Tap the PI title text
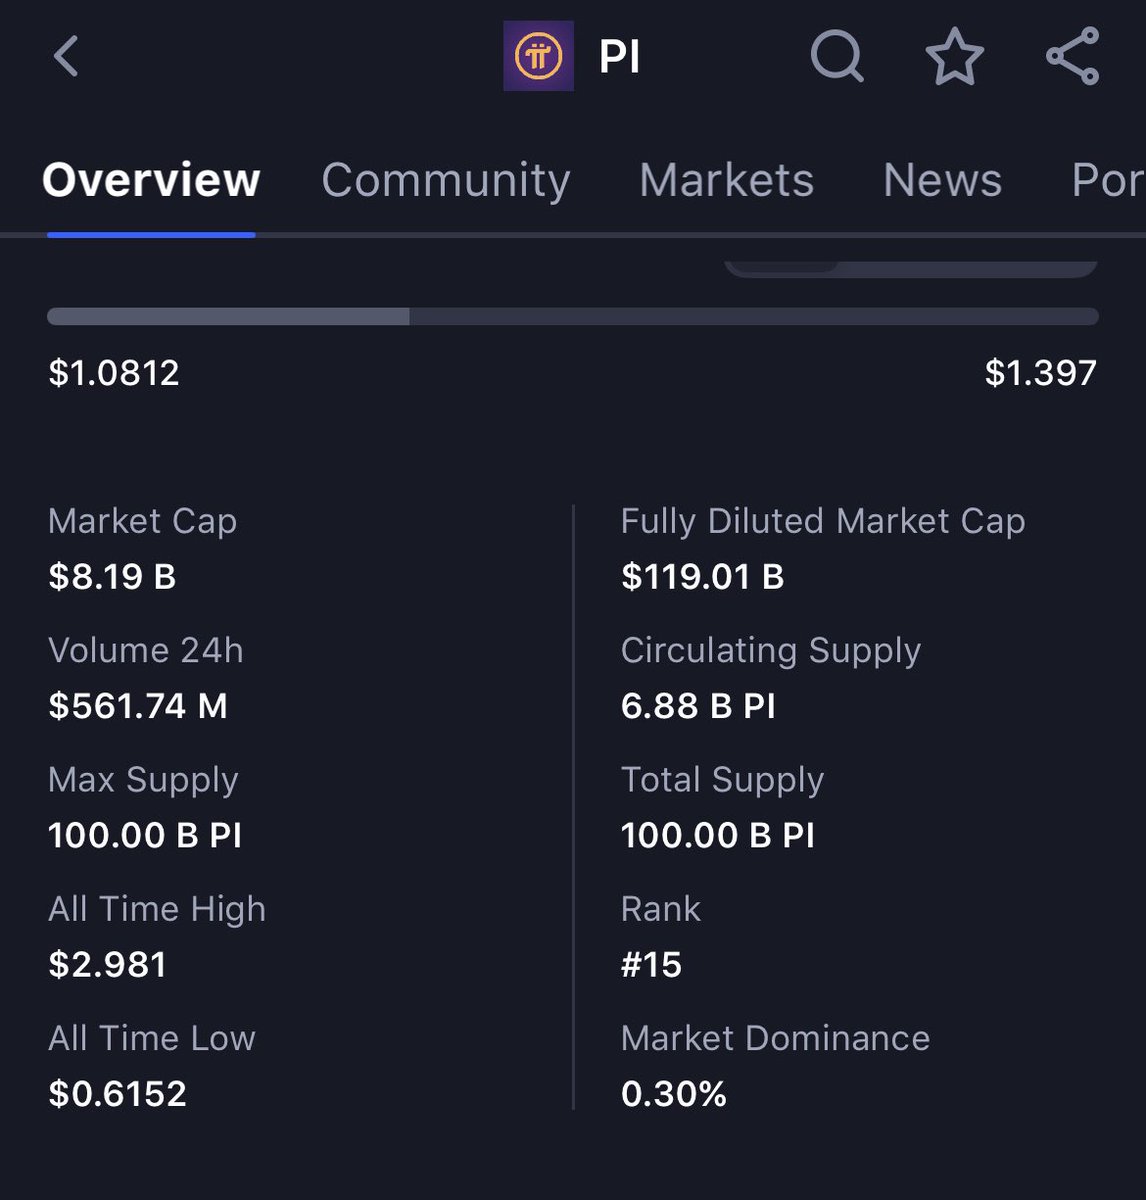The width and height of the screenshot is (1146, 1200). click(619, 57)
